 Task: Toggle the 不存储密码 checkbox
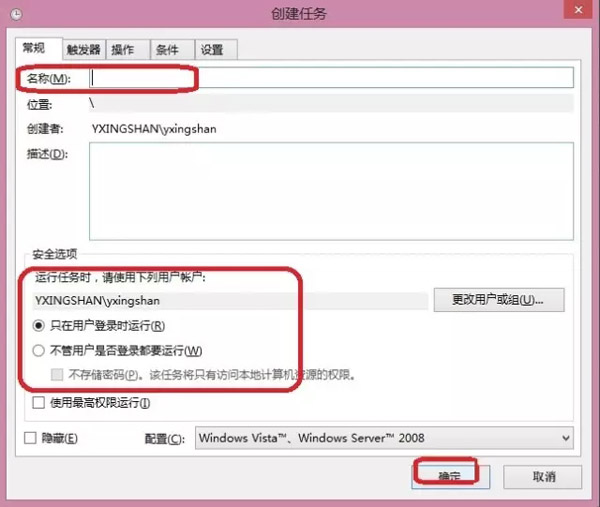click(57, 375)
